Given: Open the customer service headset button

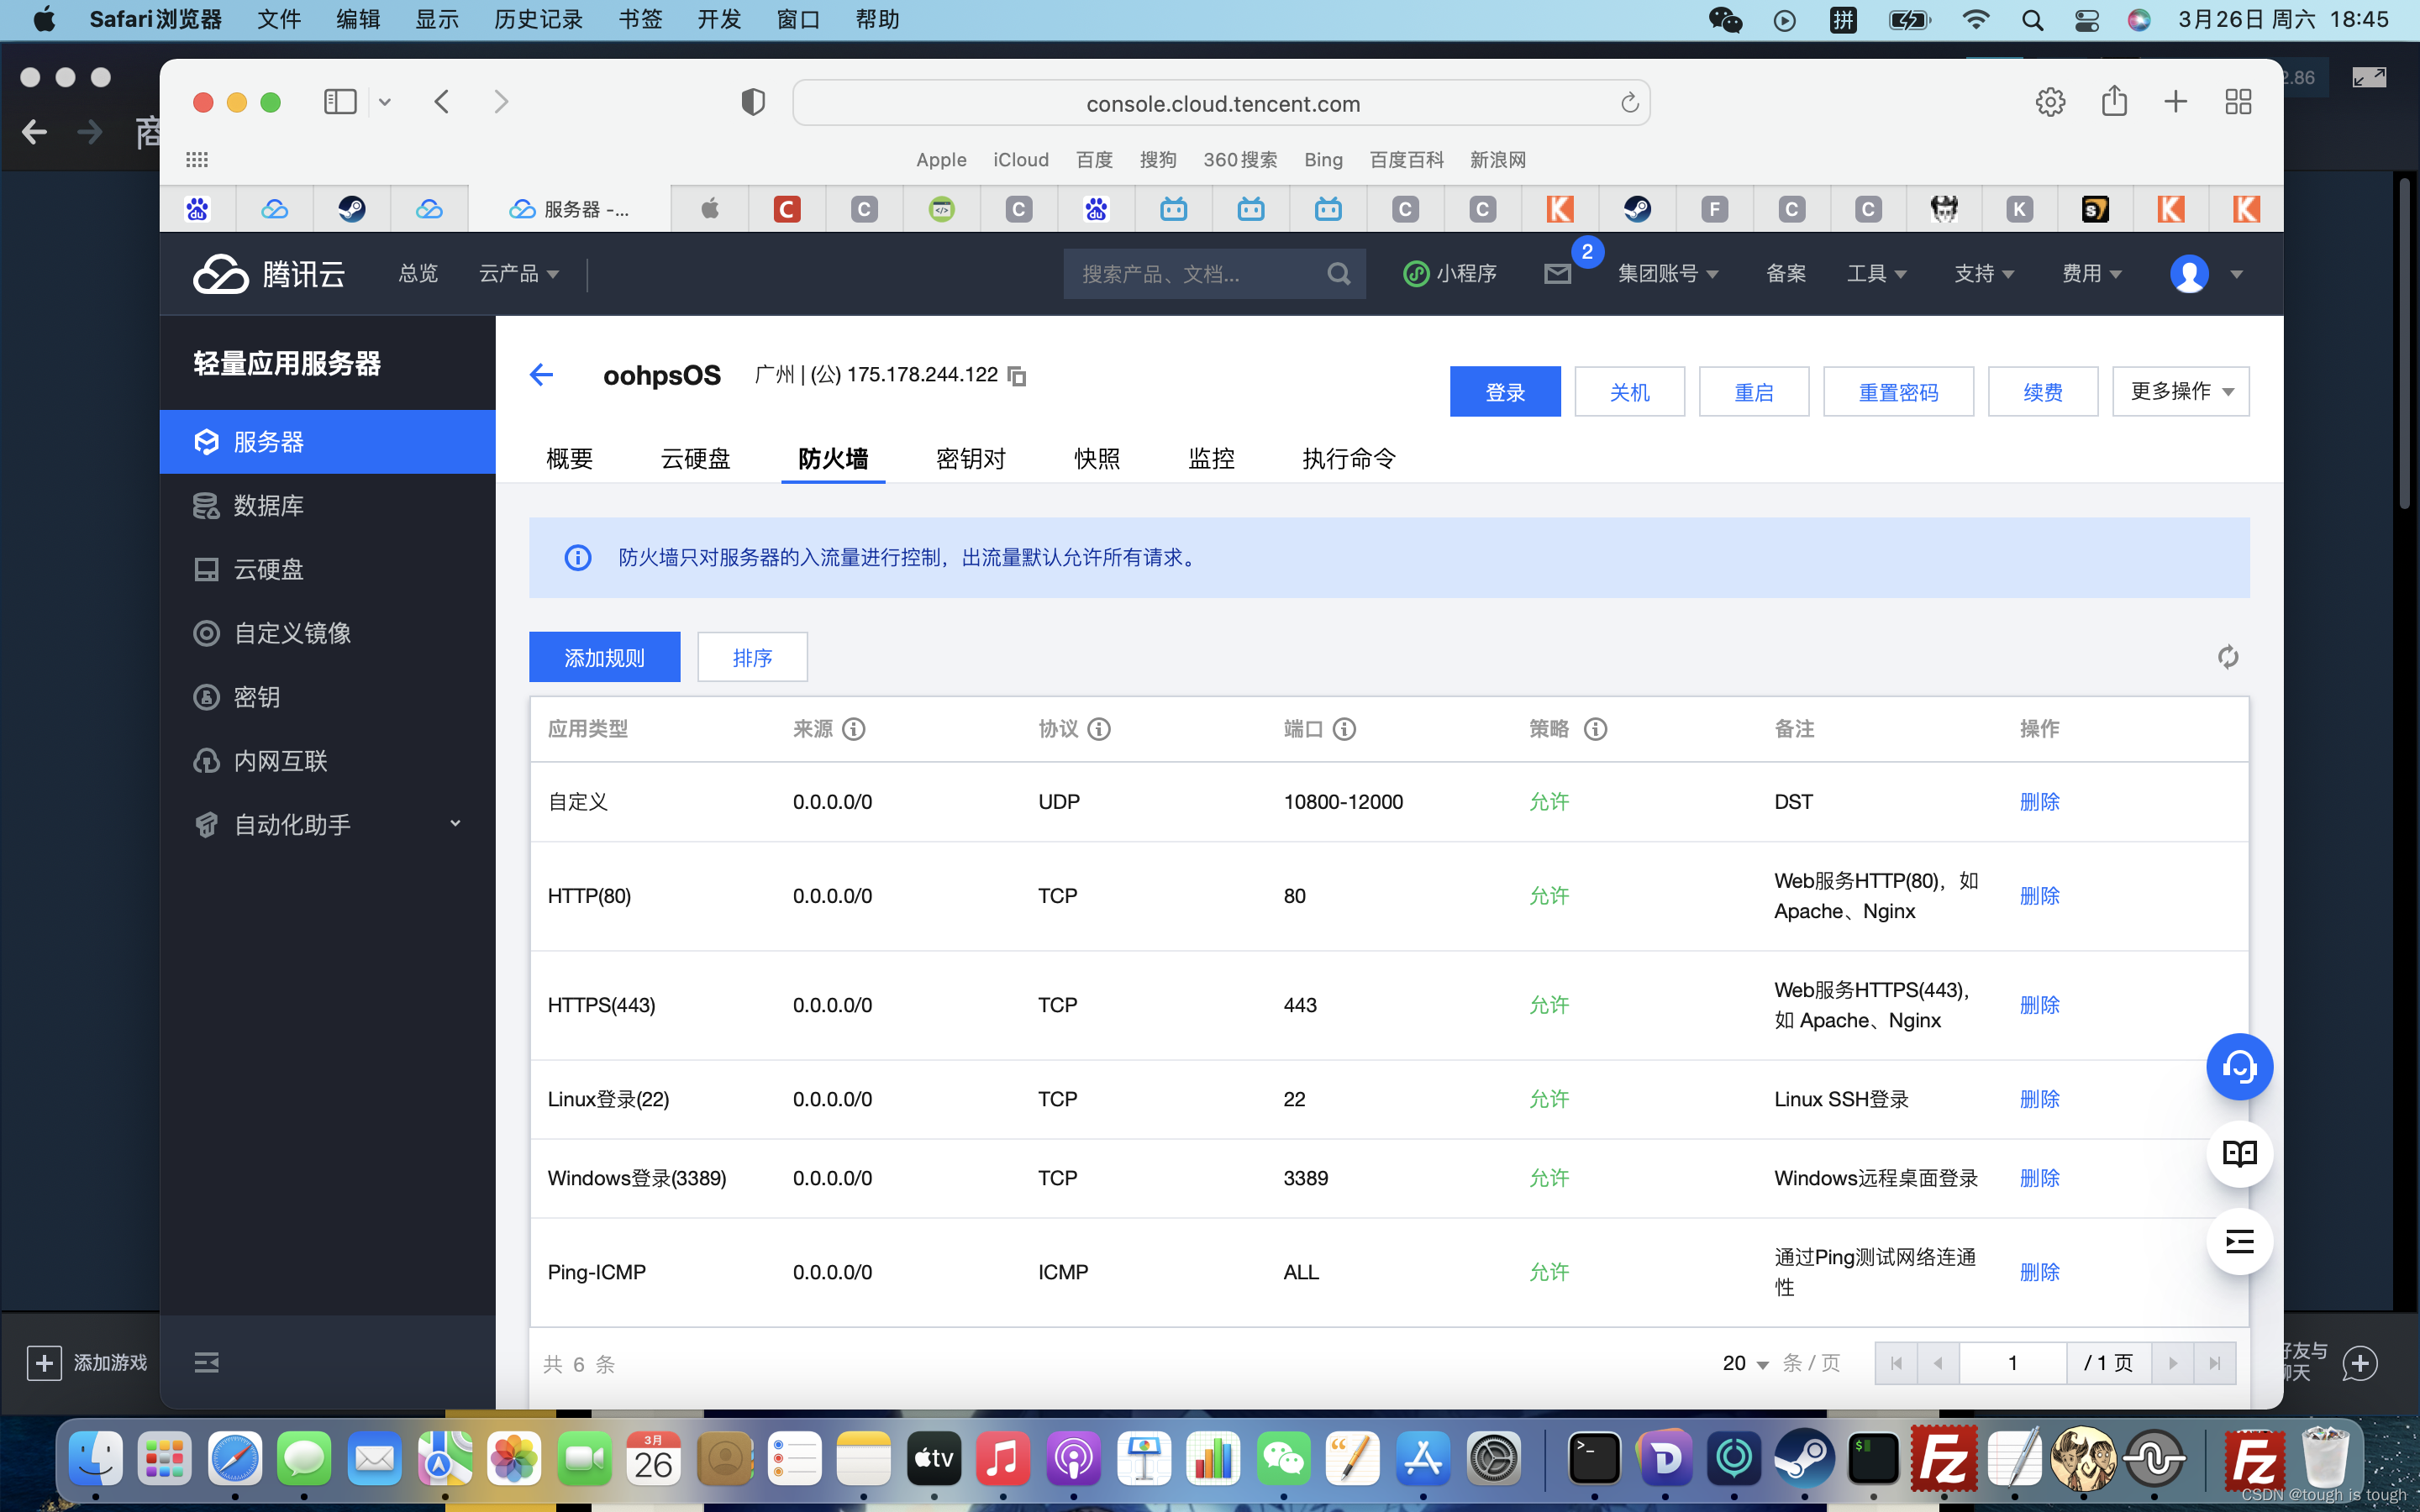Looking at the screenshot, I should click(x=2239, y=1067).
